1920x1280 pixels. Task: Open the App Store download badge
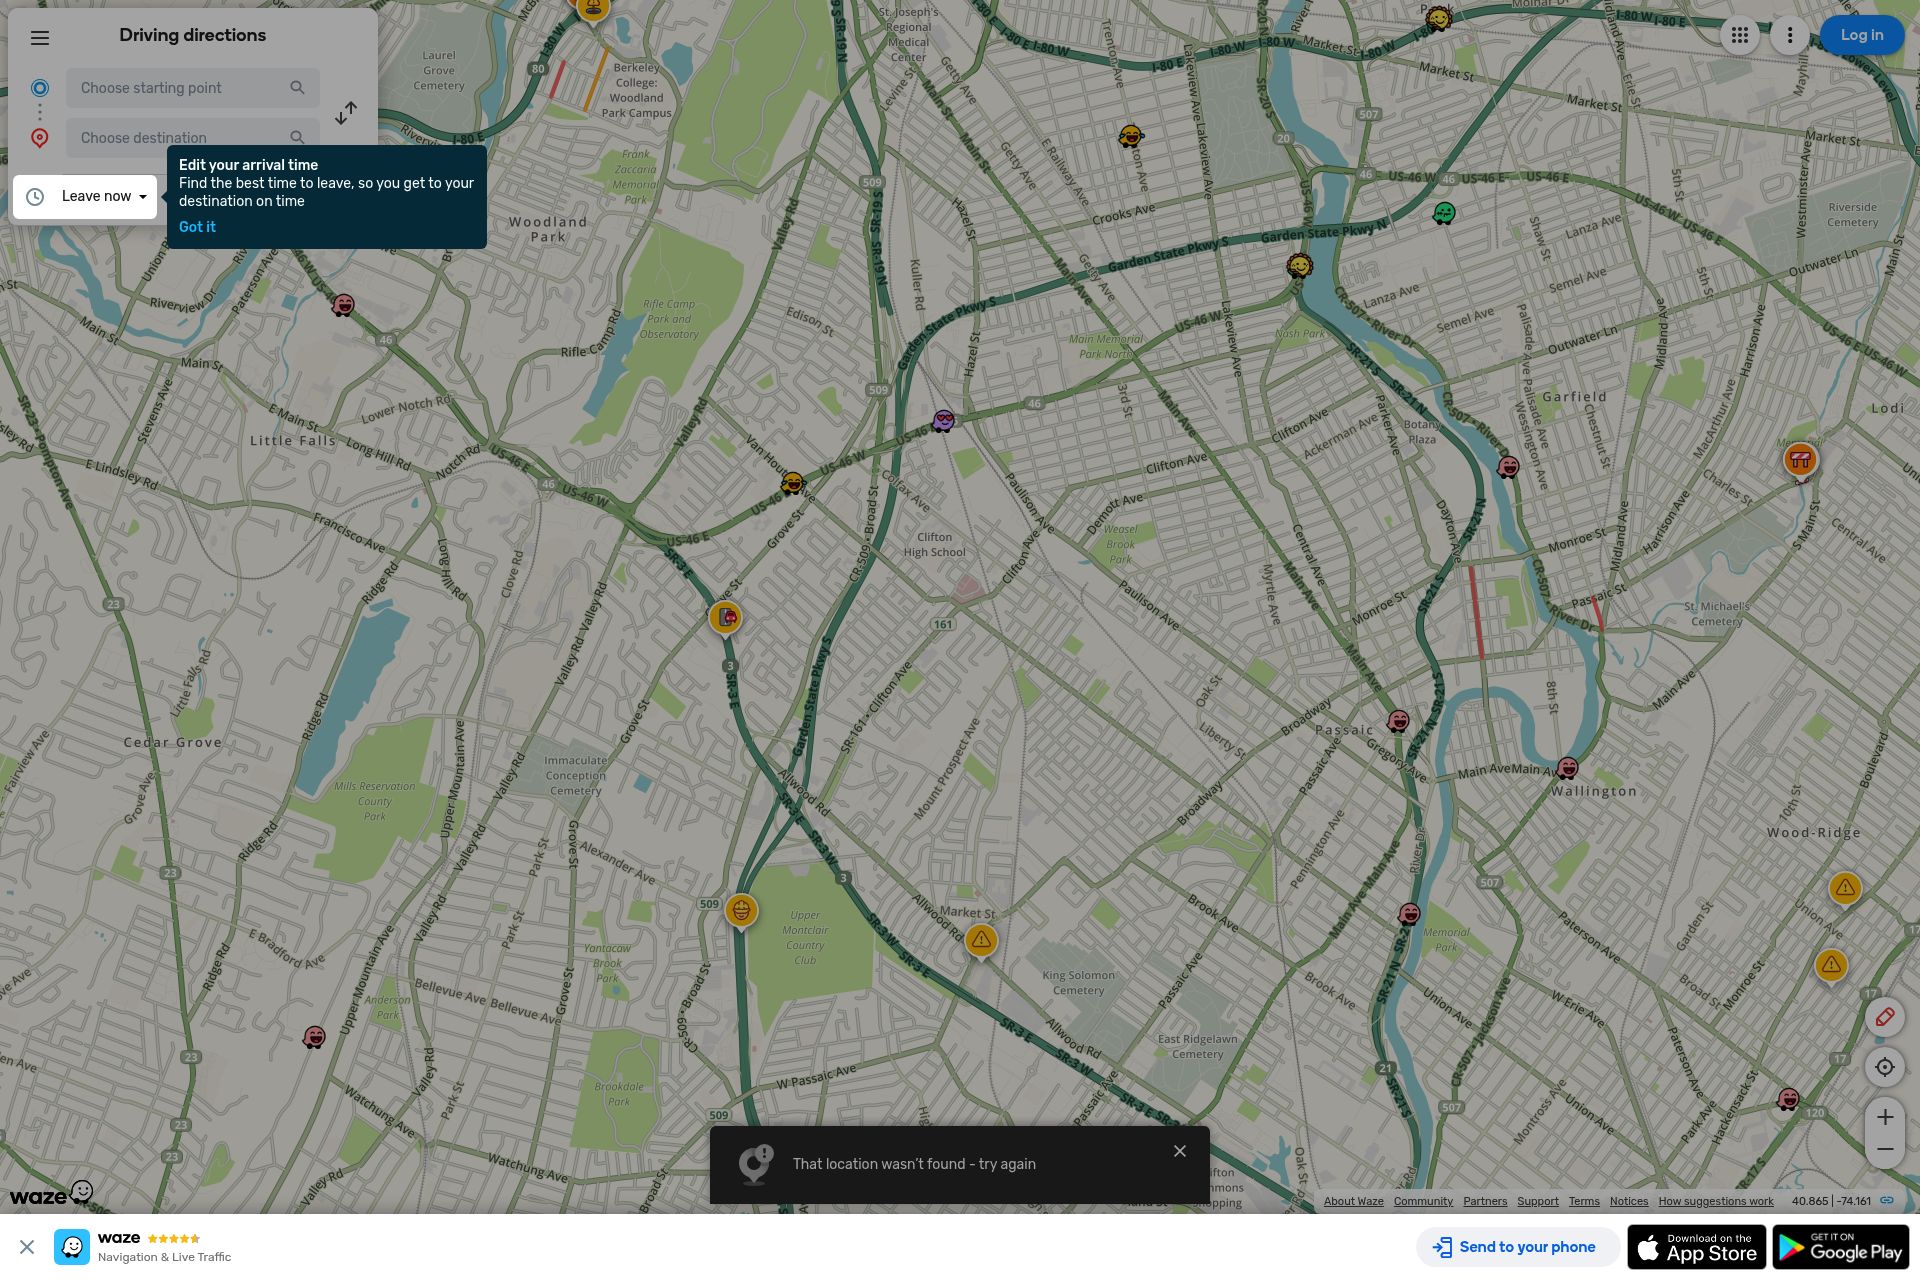pyautogui.click(x=1696, y=1247)
